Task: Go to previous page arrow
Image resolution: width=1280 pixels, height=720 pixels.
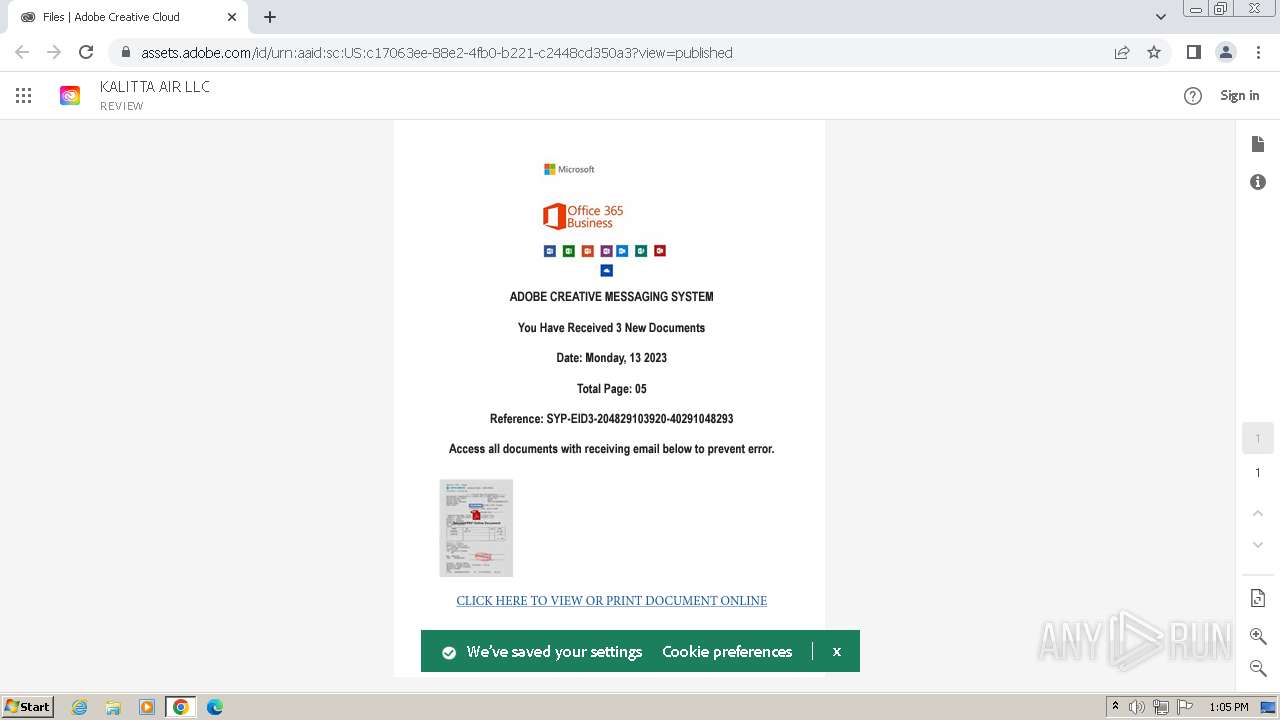Action: (1258, 513)
